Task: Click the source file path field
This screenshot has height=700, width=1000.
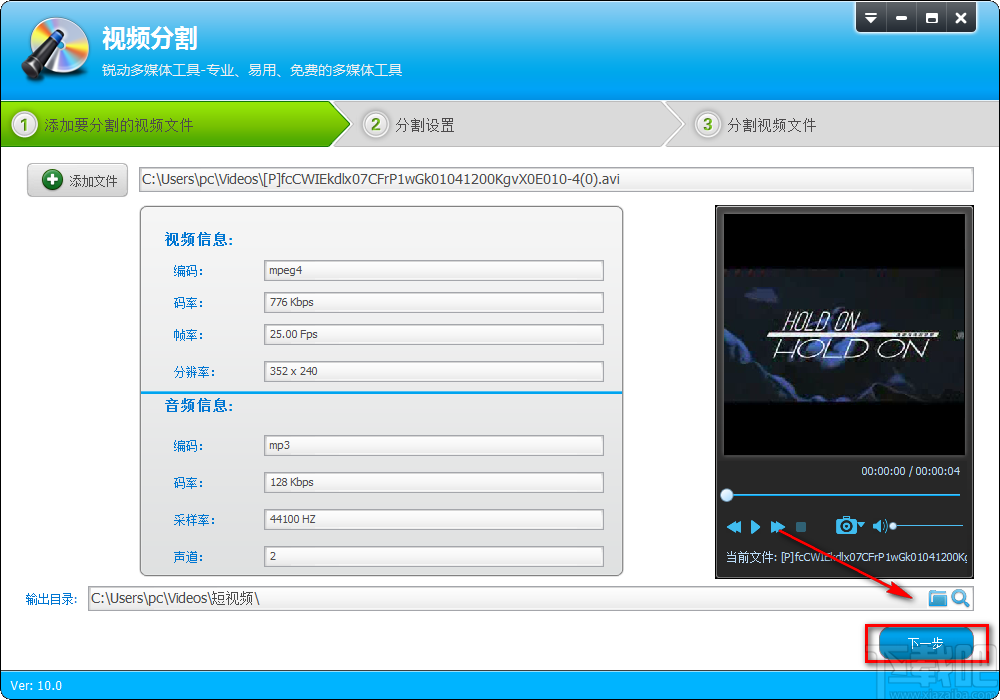Action: pyautogui.click(x=556, y=179)
